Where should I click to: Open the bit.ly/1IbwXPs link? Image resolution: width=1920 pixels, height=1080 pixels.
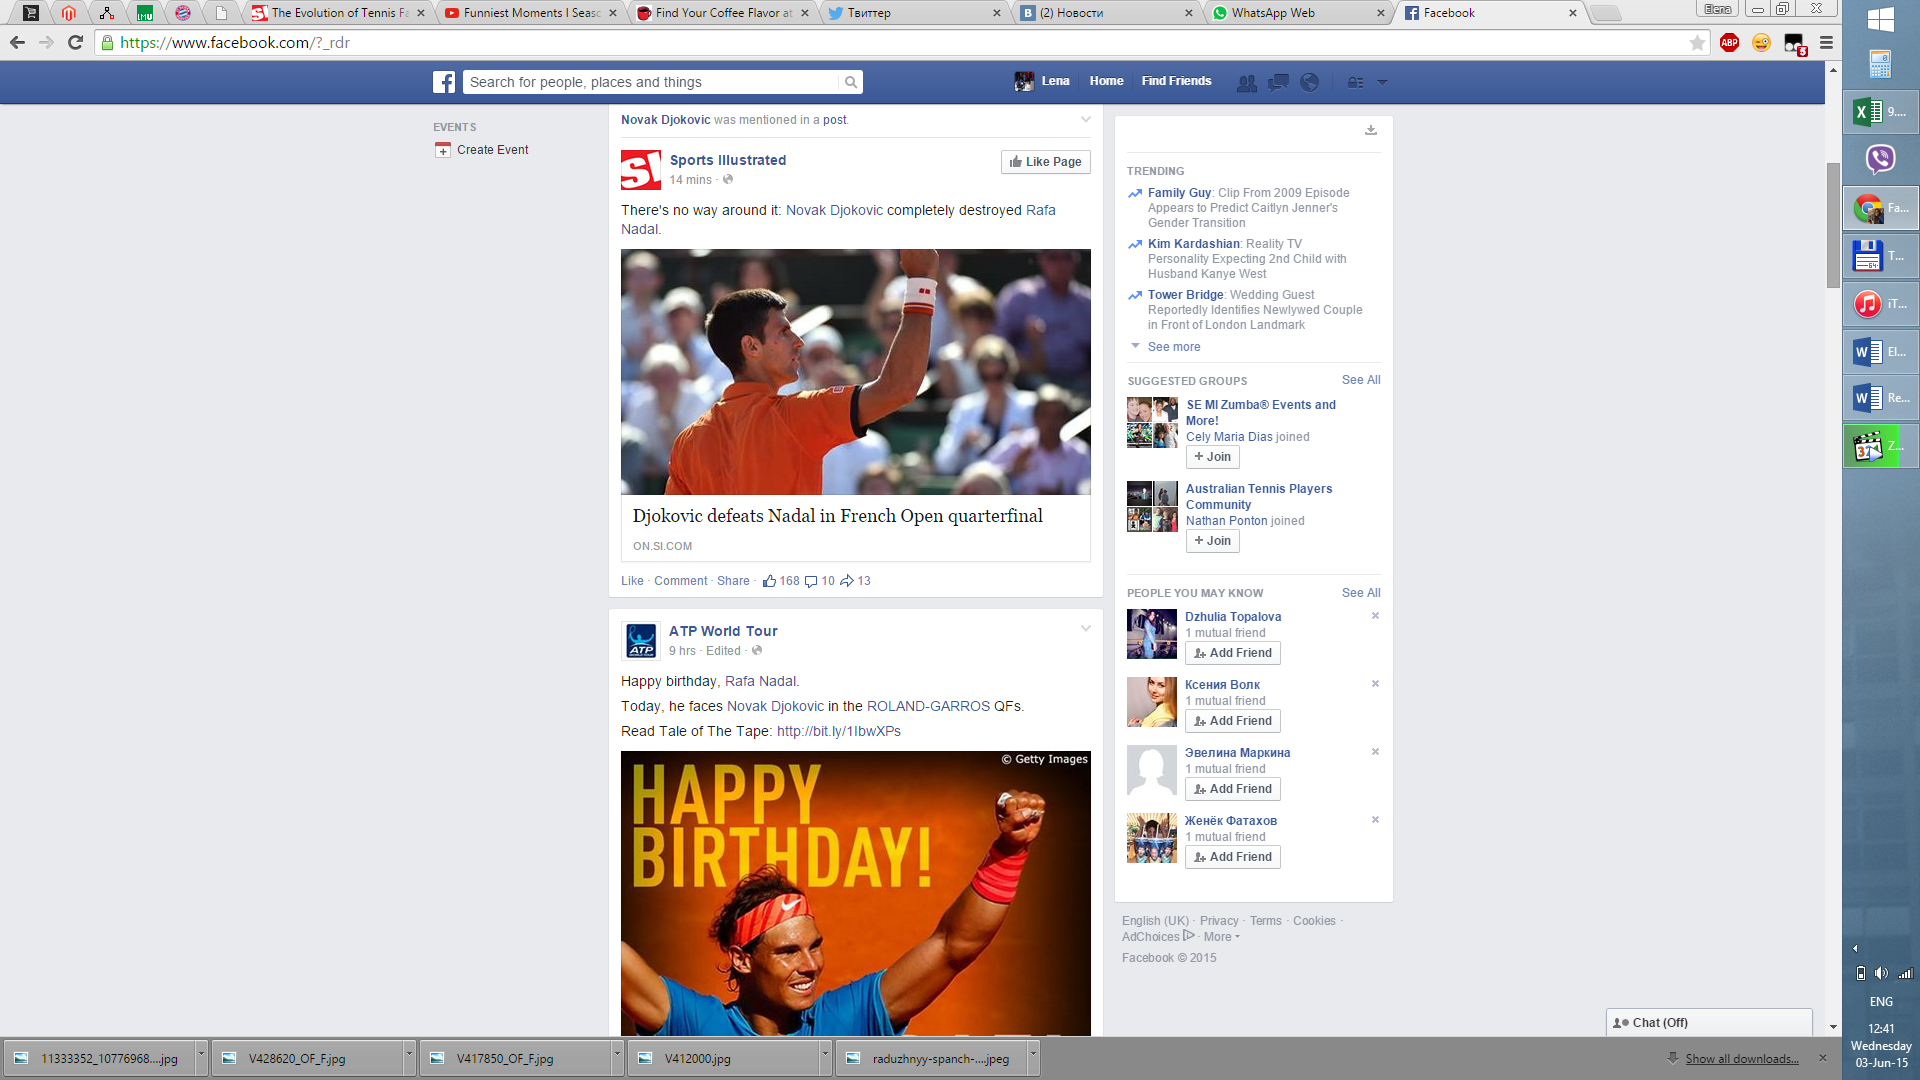pyautogui.click(x=838, y=731)
